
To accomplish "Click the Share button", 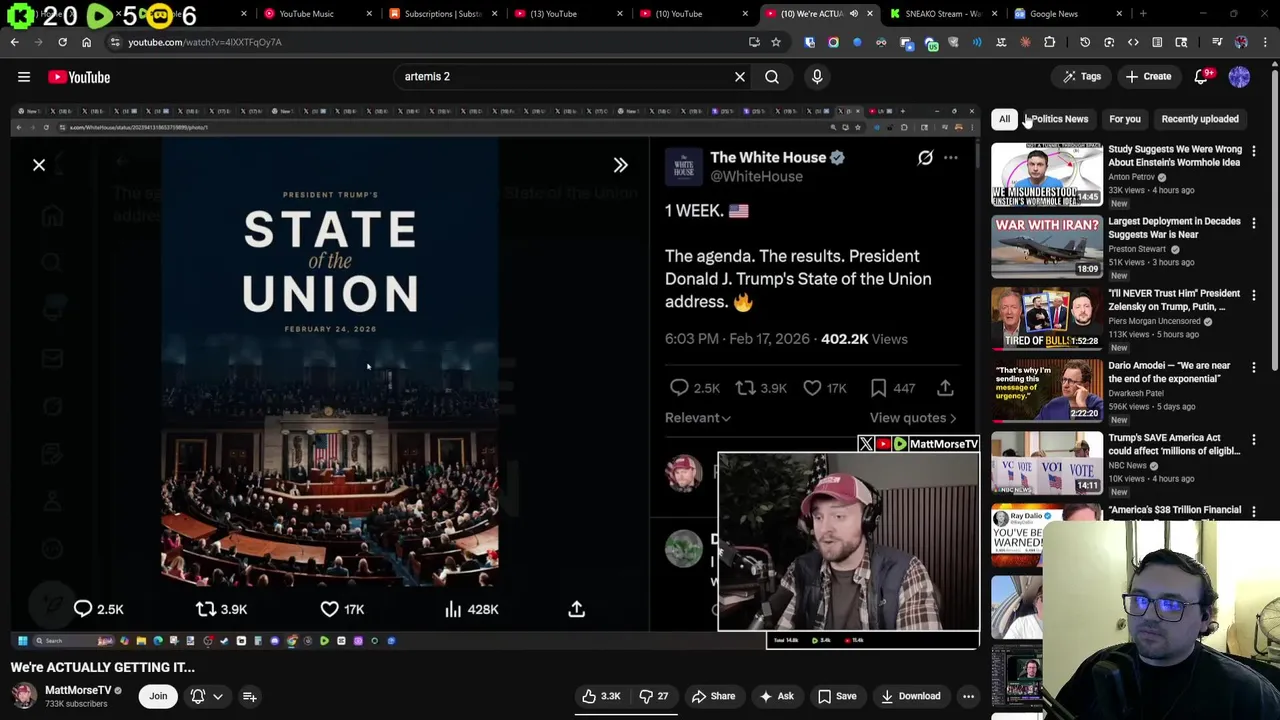I will pos(714,696).
